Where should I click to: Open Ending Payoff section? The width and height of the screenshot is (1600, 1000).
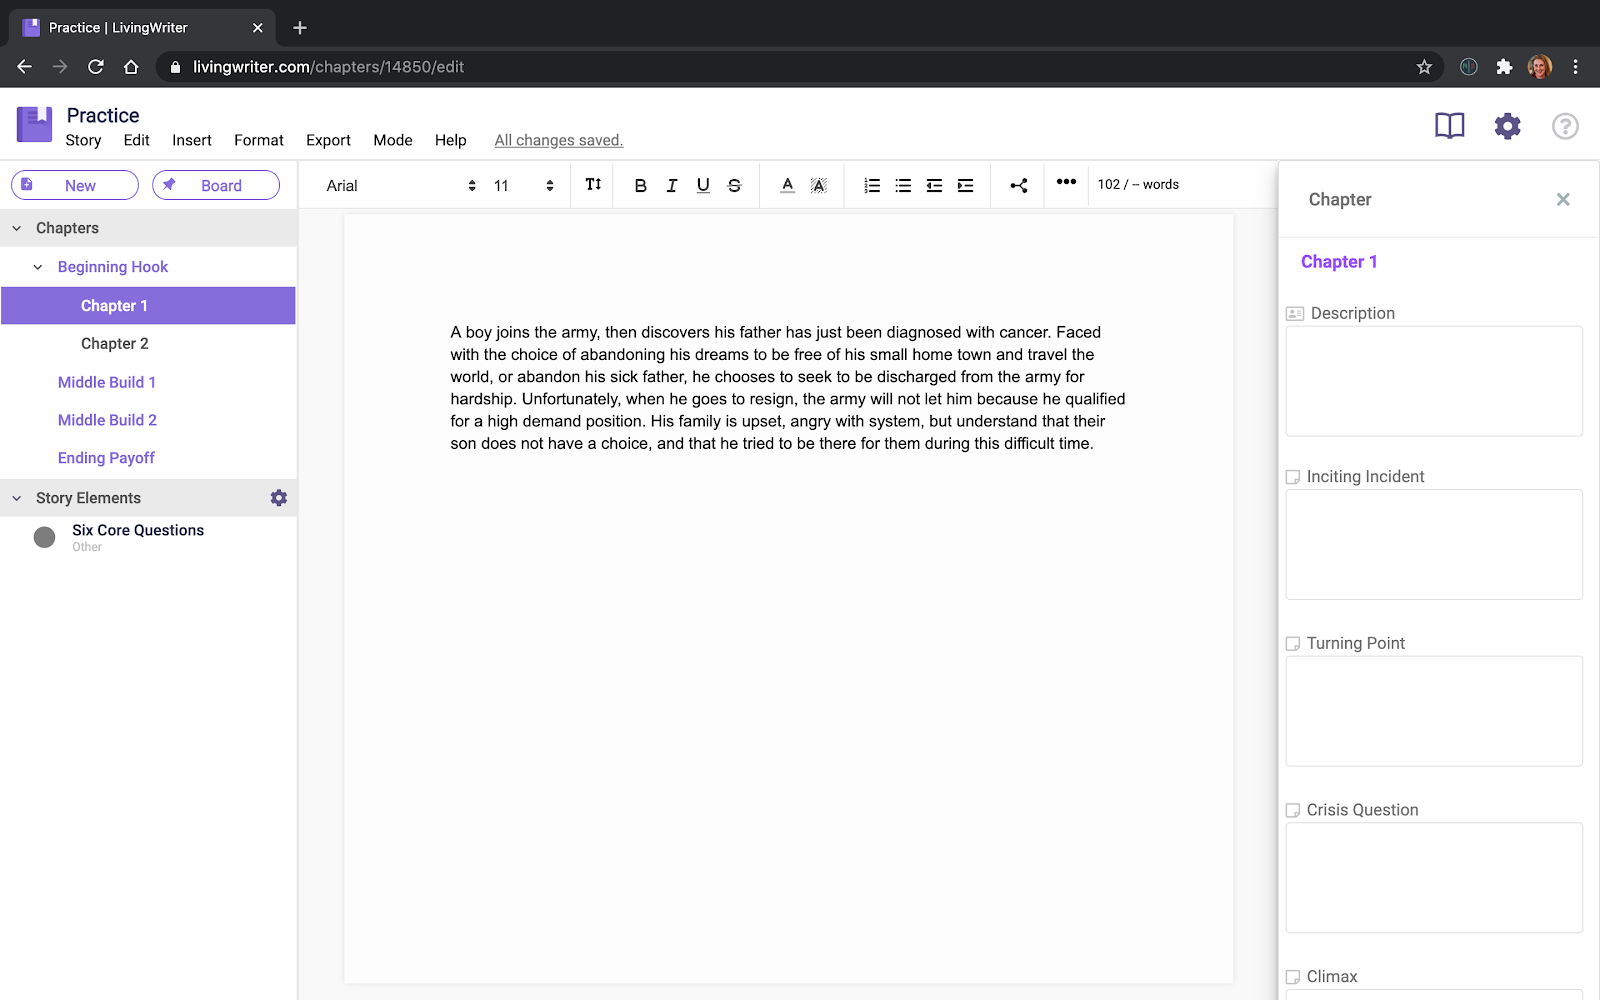[x=106, y=458]
